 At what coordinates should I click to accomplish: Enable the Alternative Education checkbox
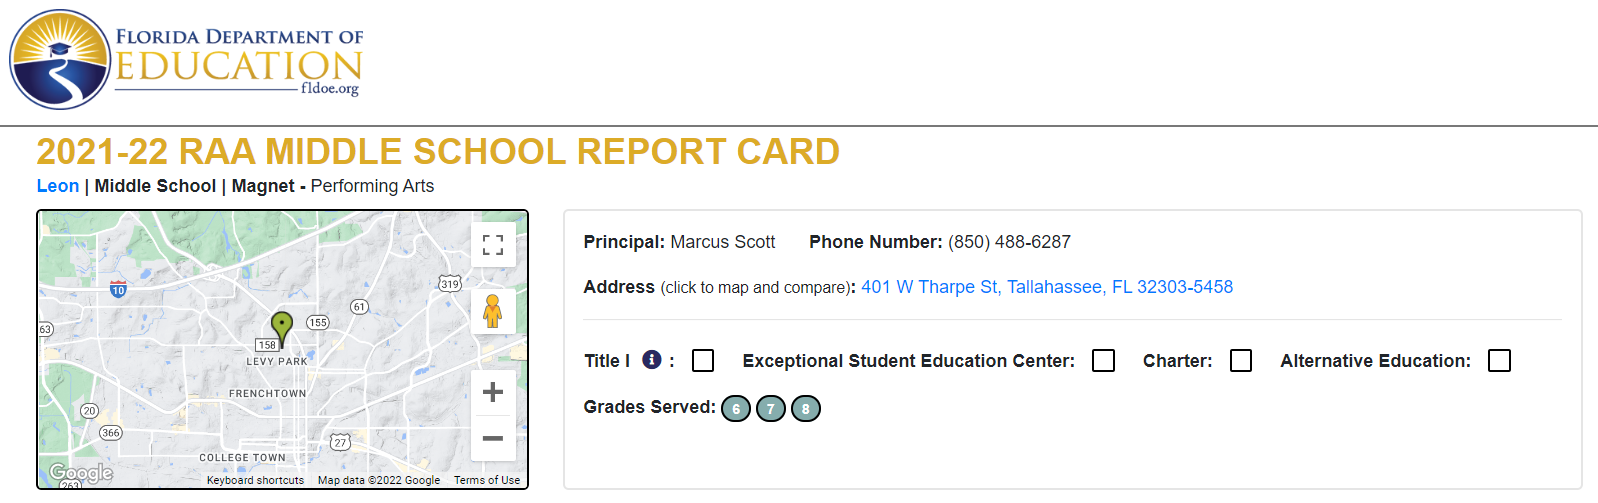pyautogui.click(x=1499, y=360)
